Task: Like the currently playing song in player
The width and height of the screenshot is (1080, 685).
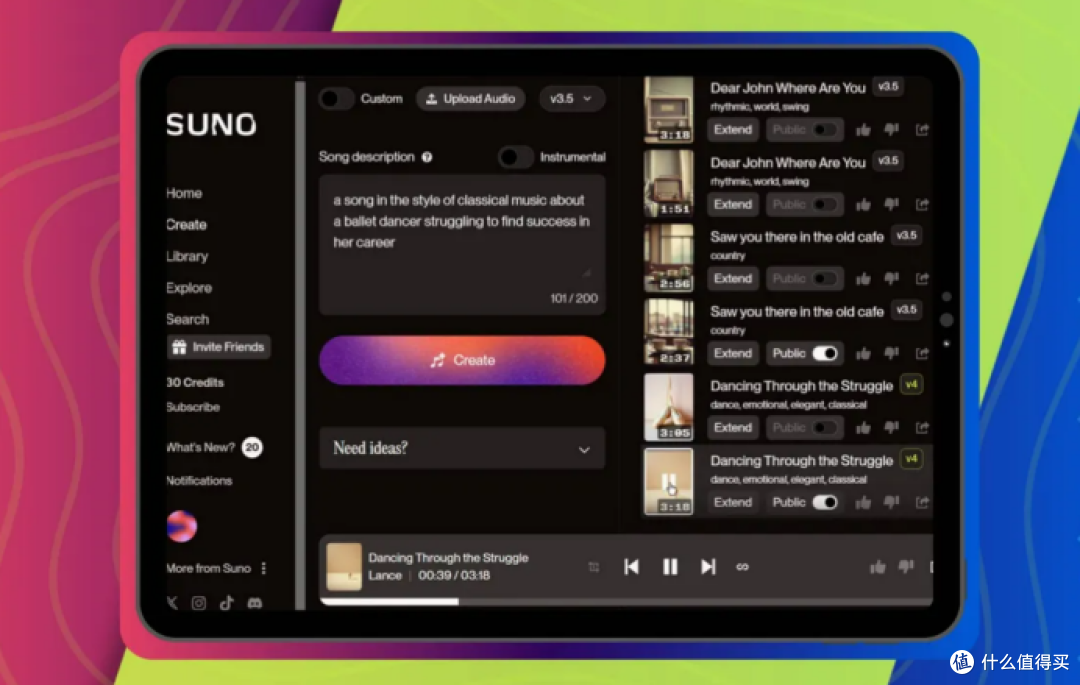Action: (x=878, y=567)
